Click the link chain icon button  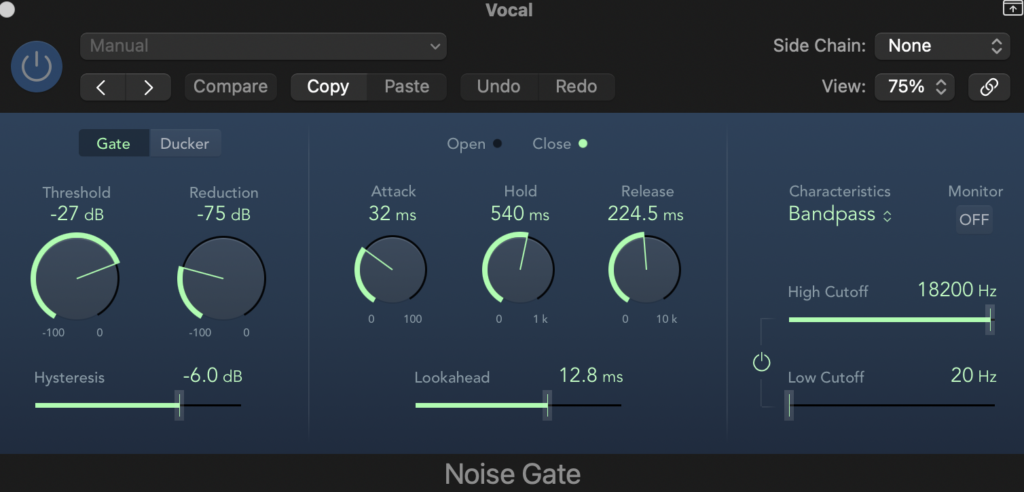click(x=989, y=87)
